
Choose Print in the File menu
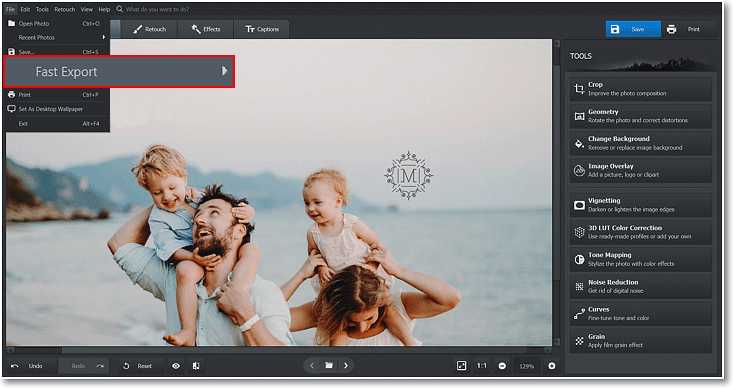point(57,94)
